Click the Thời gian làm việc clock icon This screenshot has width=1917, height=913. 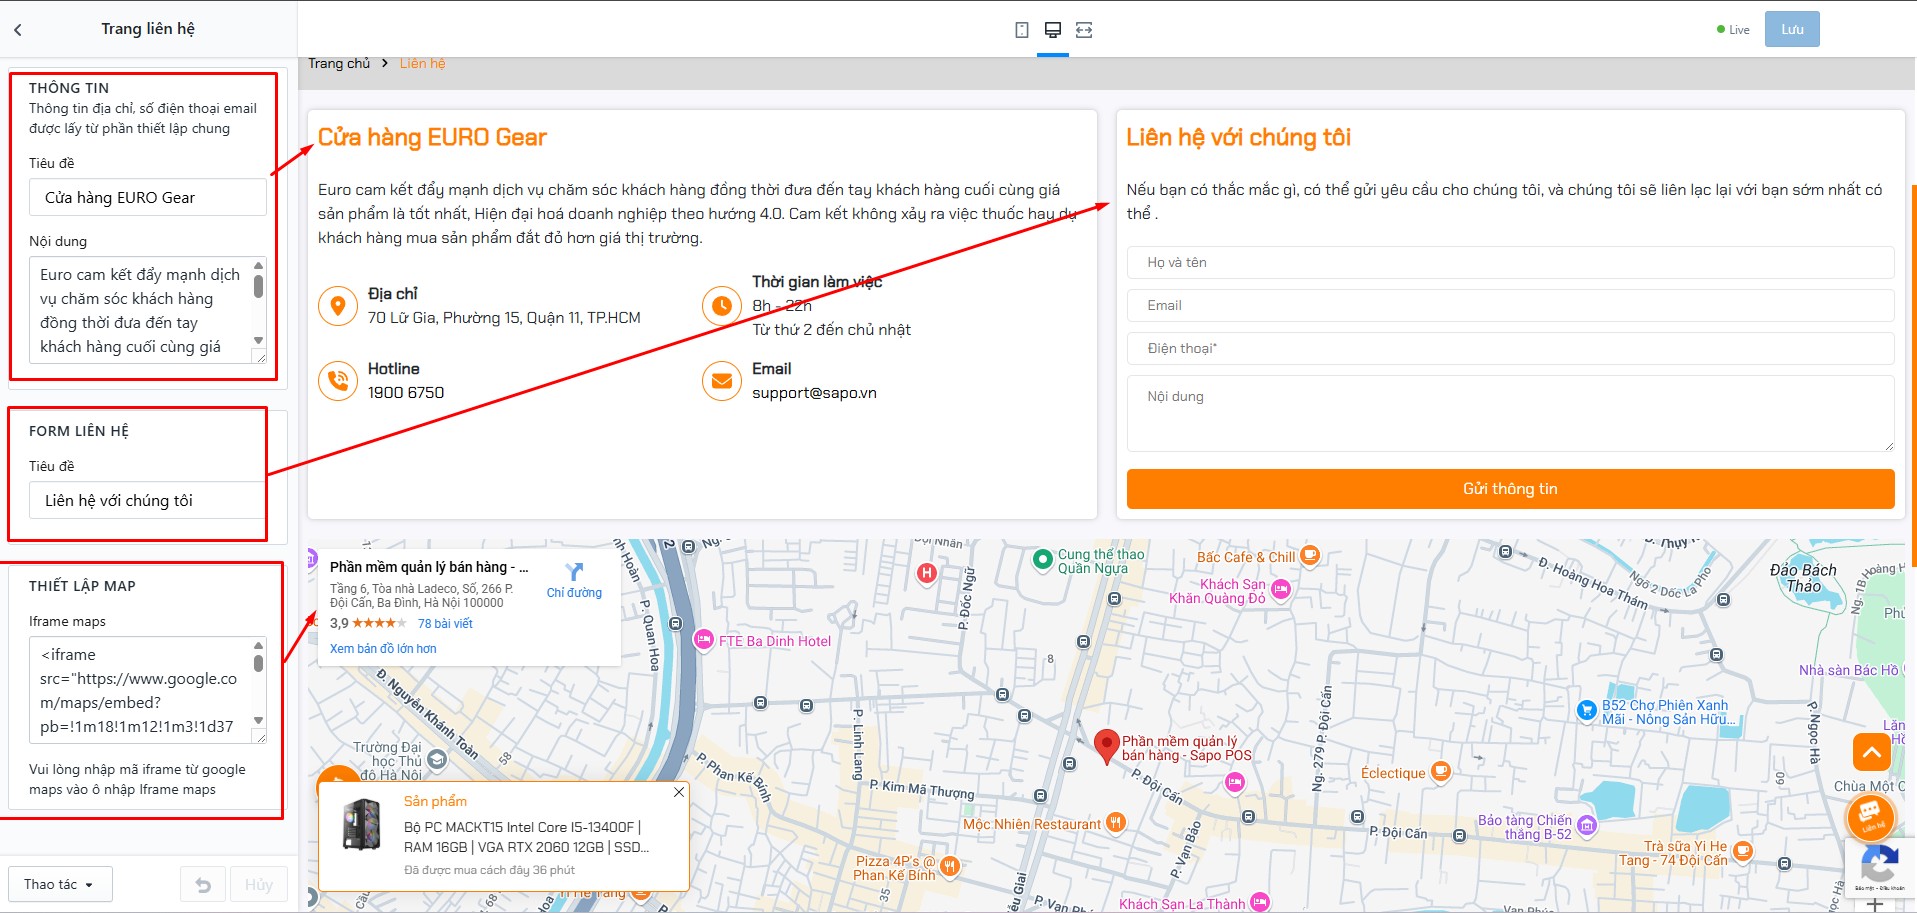pos(722,305)
